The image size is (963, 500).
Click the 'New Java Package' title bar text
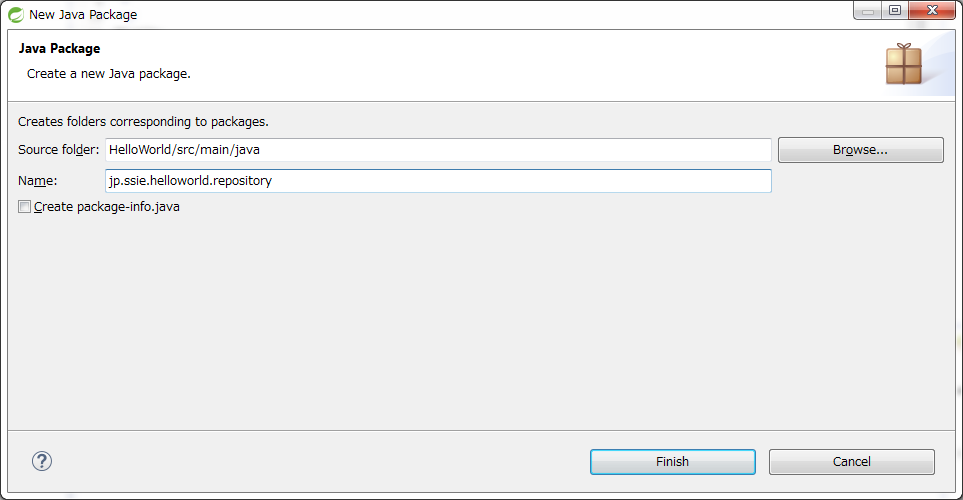click(x=83, y=15)
